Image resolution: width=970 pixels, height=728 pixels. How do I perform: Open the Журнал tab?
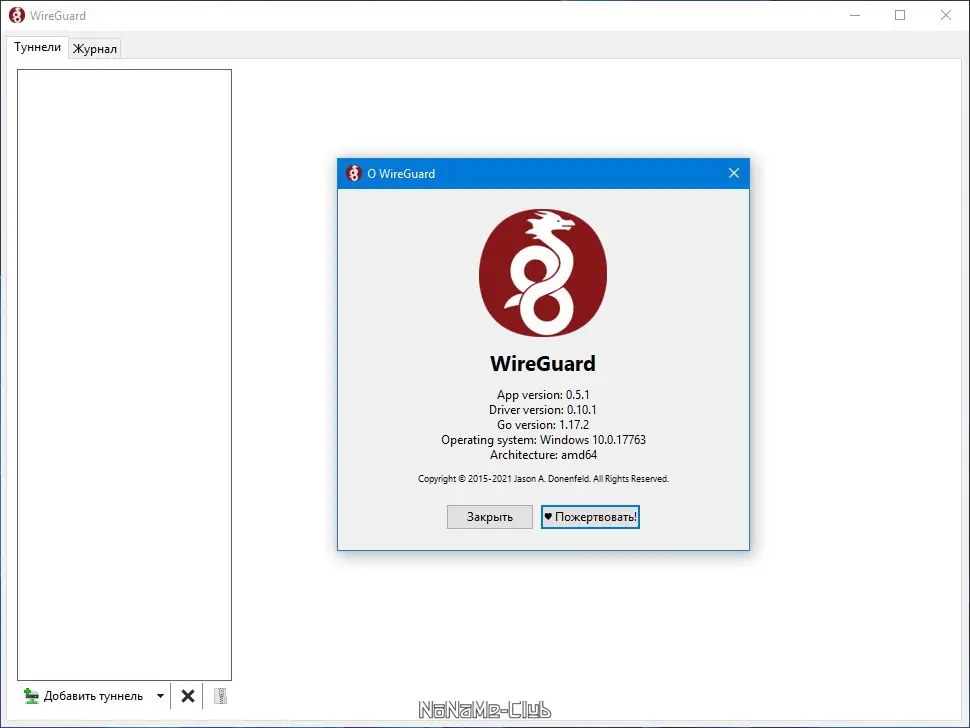(95, 49)
